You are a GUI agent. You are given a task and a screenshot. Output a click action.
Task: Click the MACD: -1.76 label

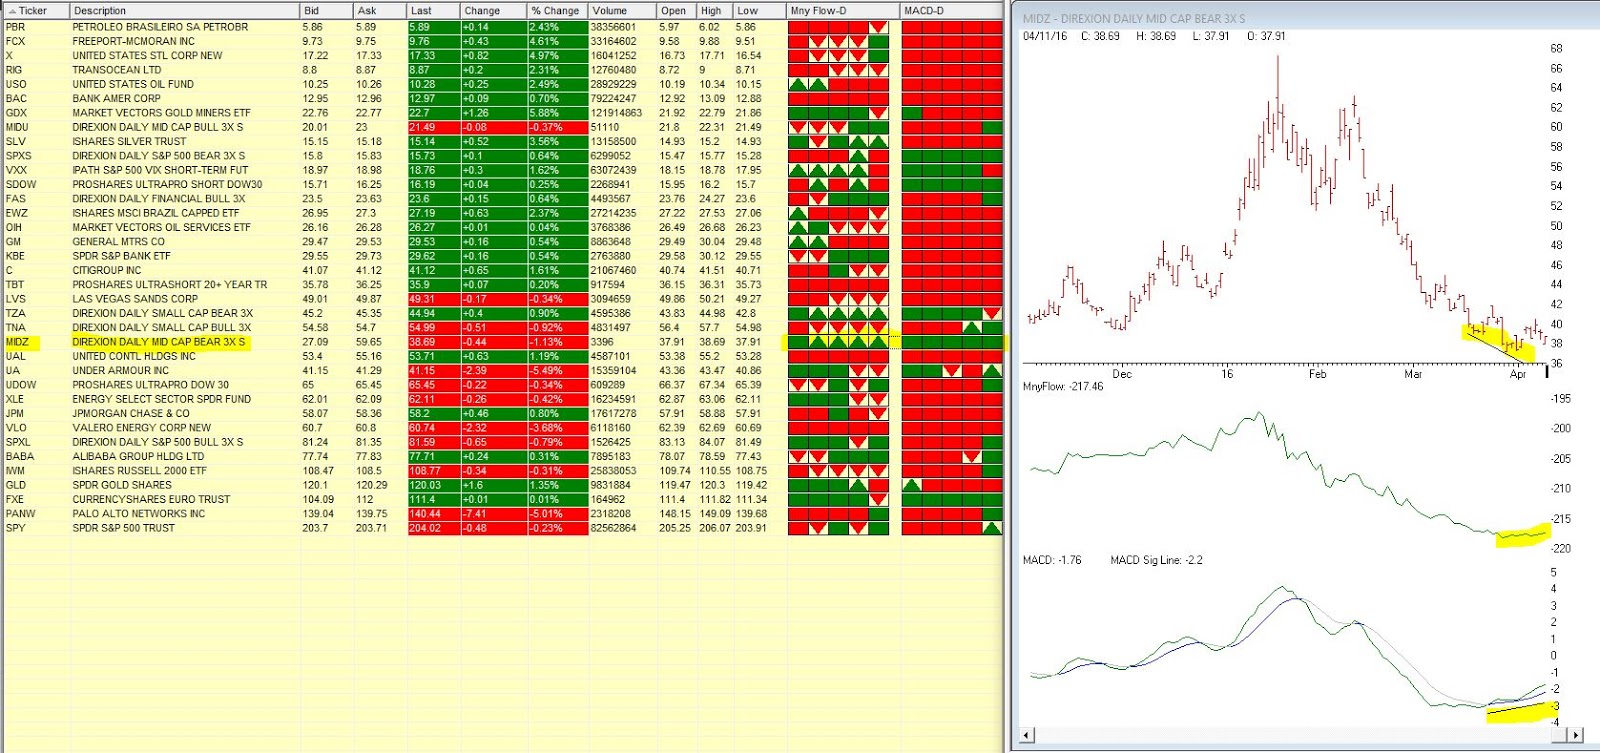point(1052,560)
